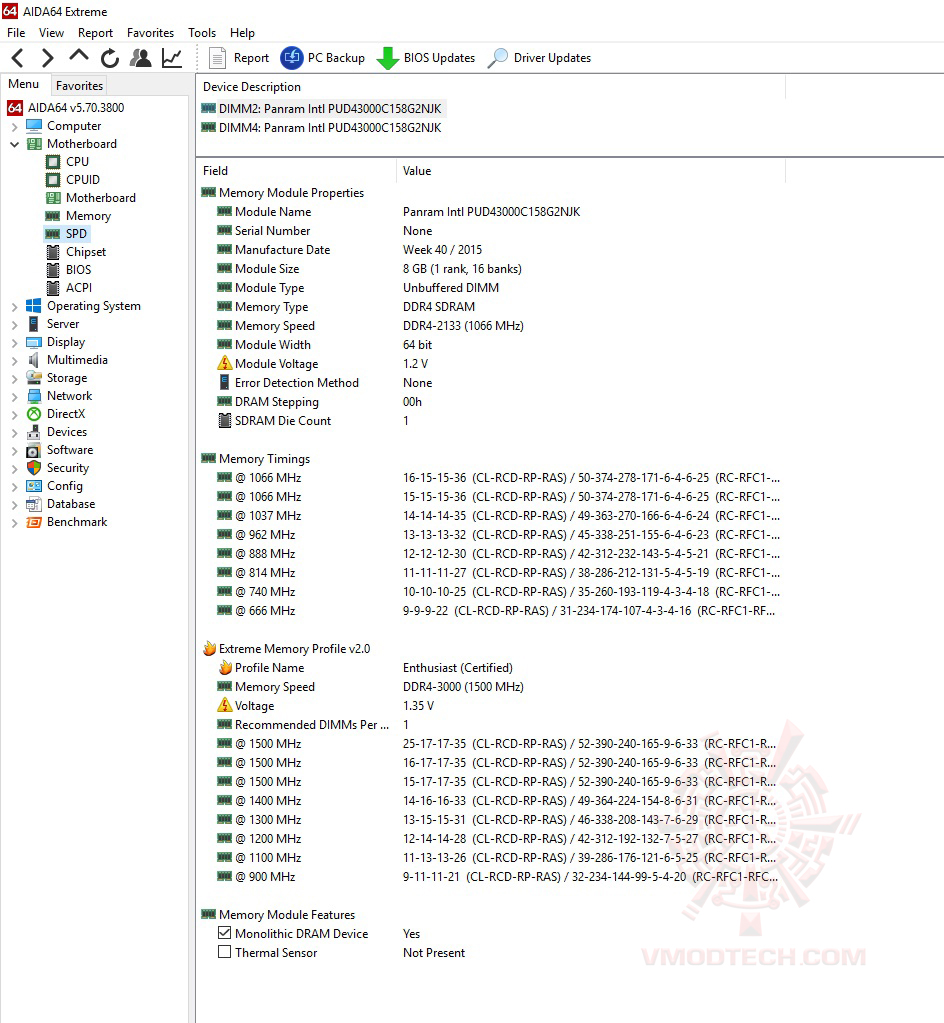This screenshot has width=944, height=1023.
Task: Click the Operating System Windows icon
Action: (33, 306)
